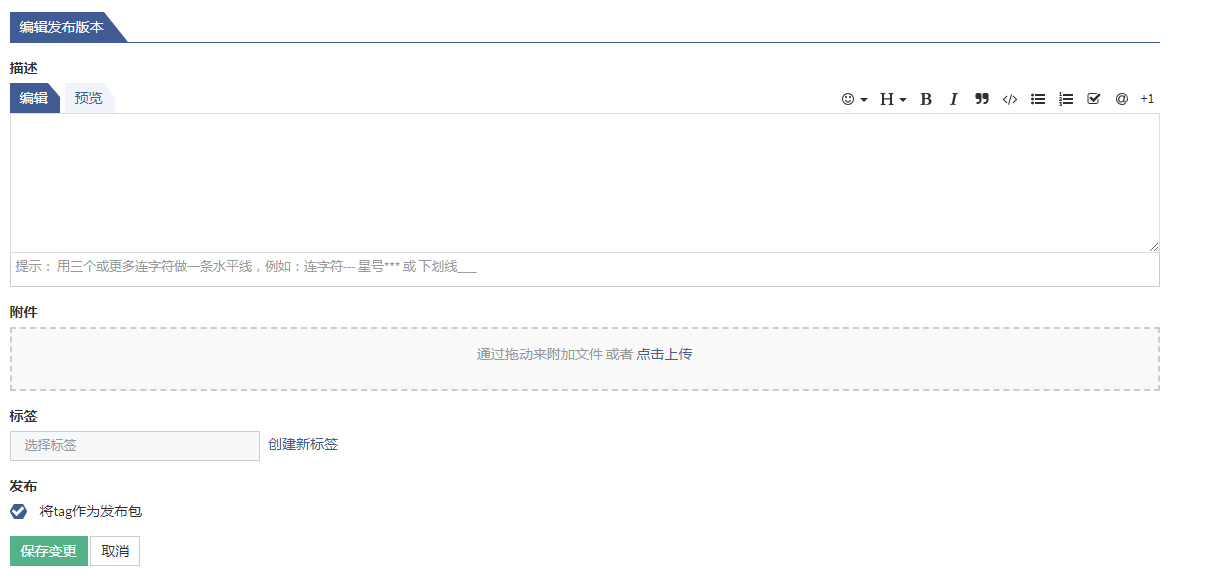The height and width of the screenshot is (581, 1206).
Task: Focus the description text area
Action: (x=585, y=183)
